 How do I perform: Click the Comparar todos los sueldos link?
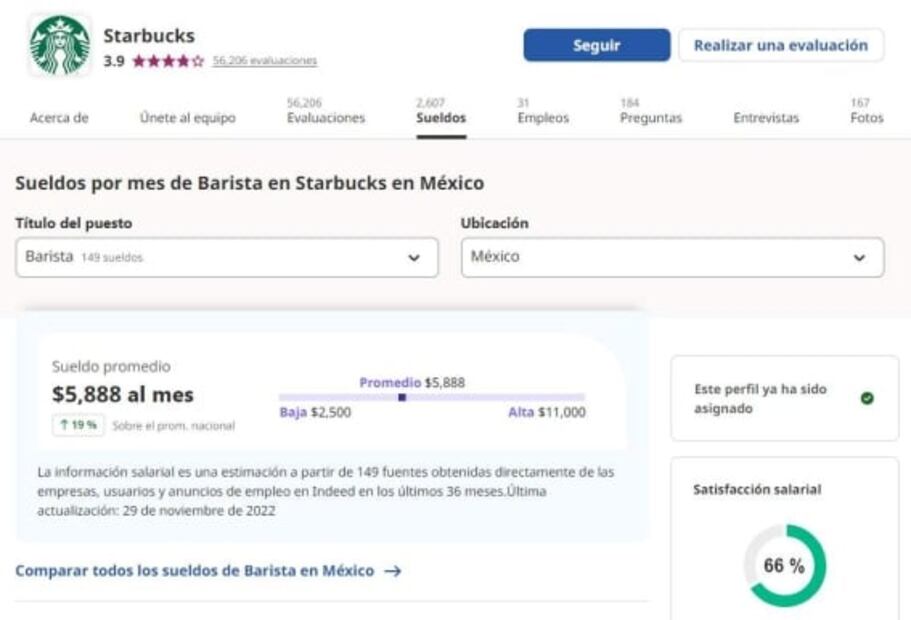(195, 570)
